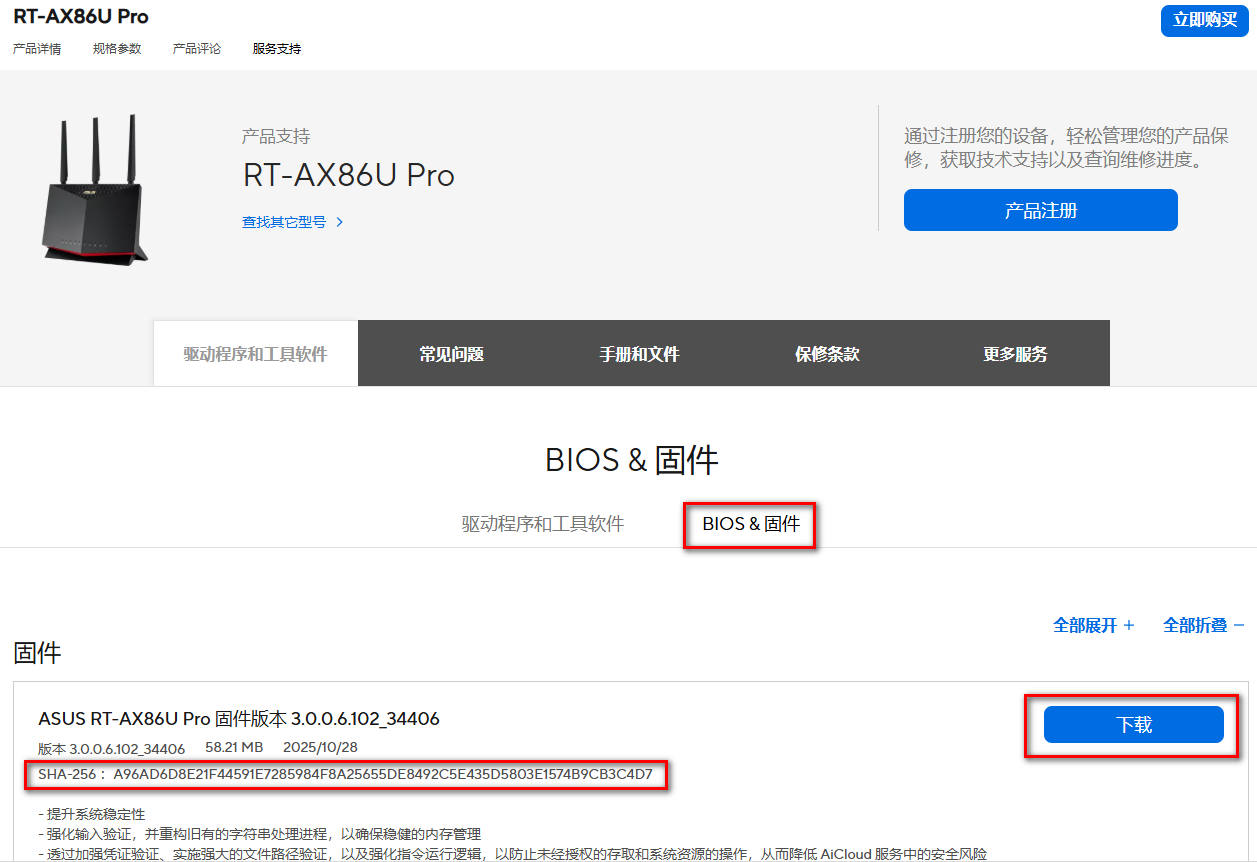This screenshot has width=1257, height=862.
Task: Open the 保修条款 tab
Action: (x=828, y=354)
